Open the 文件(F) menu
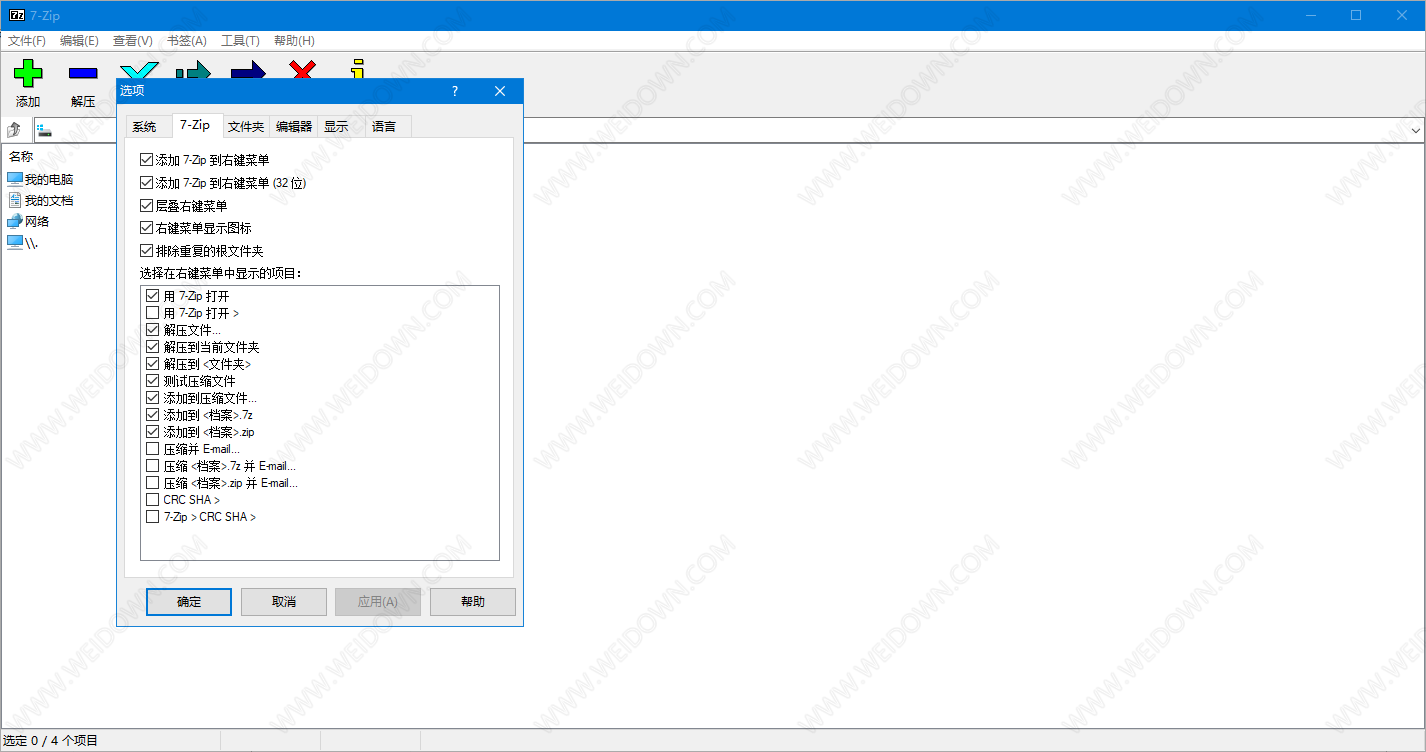 coord(27,41)
